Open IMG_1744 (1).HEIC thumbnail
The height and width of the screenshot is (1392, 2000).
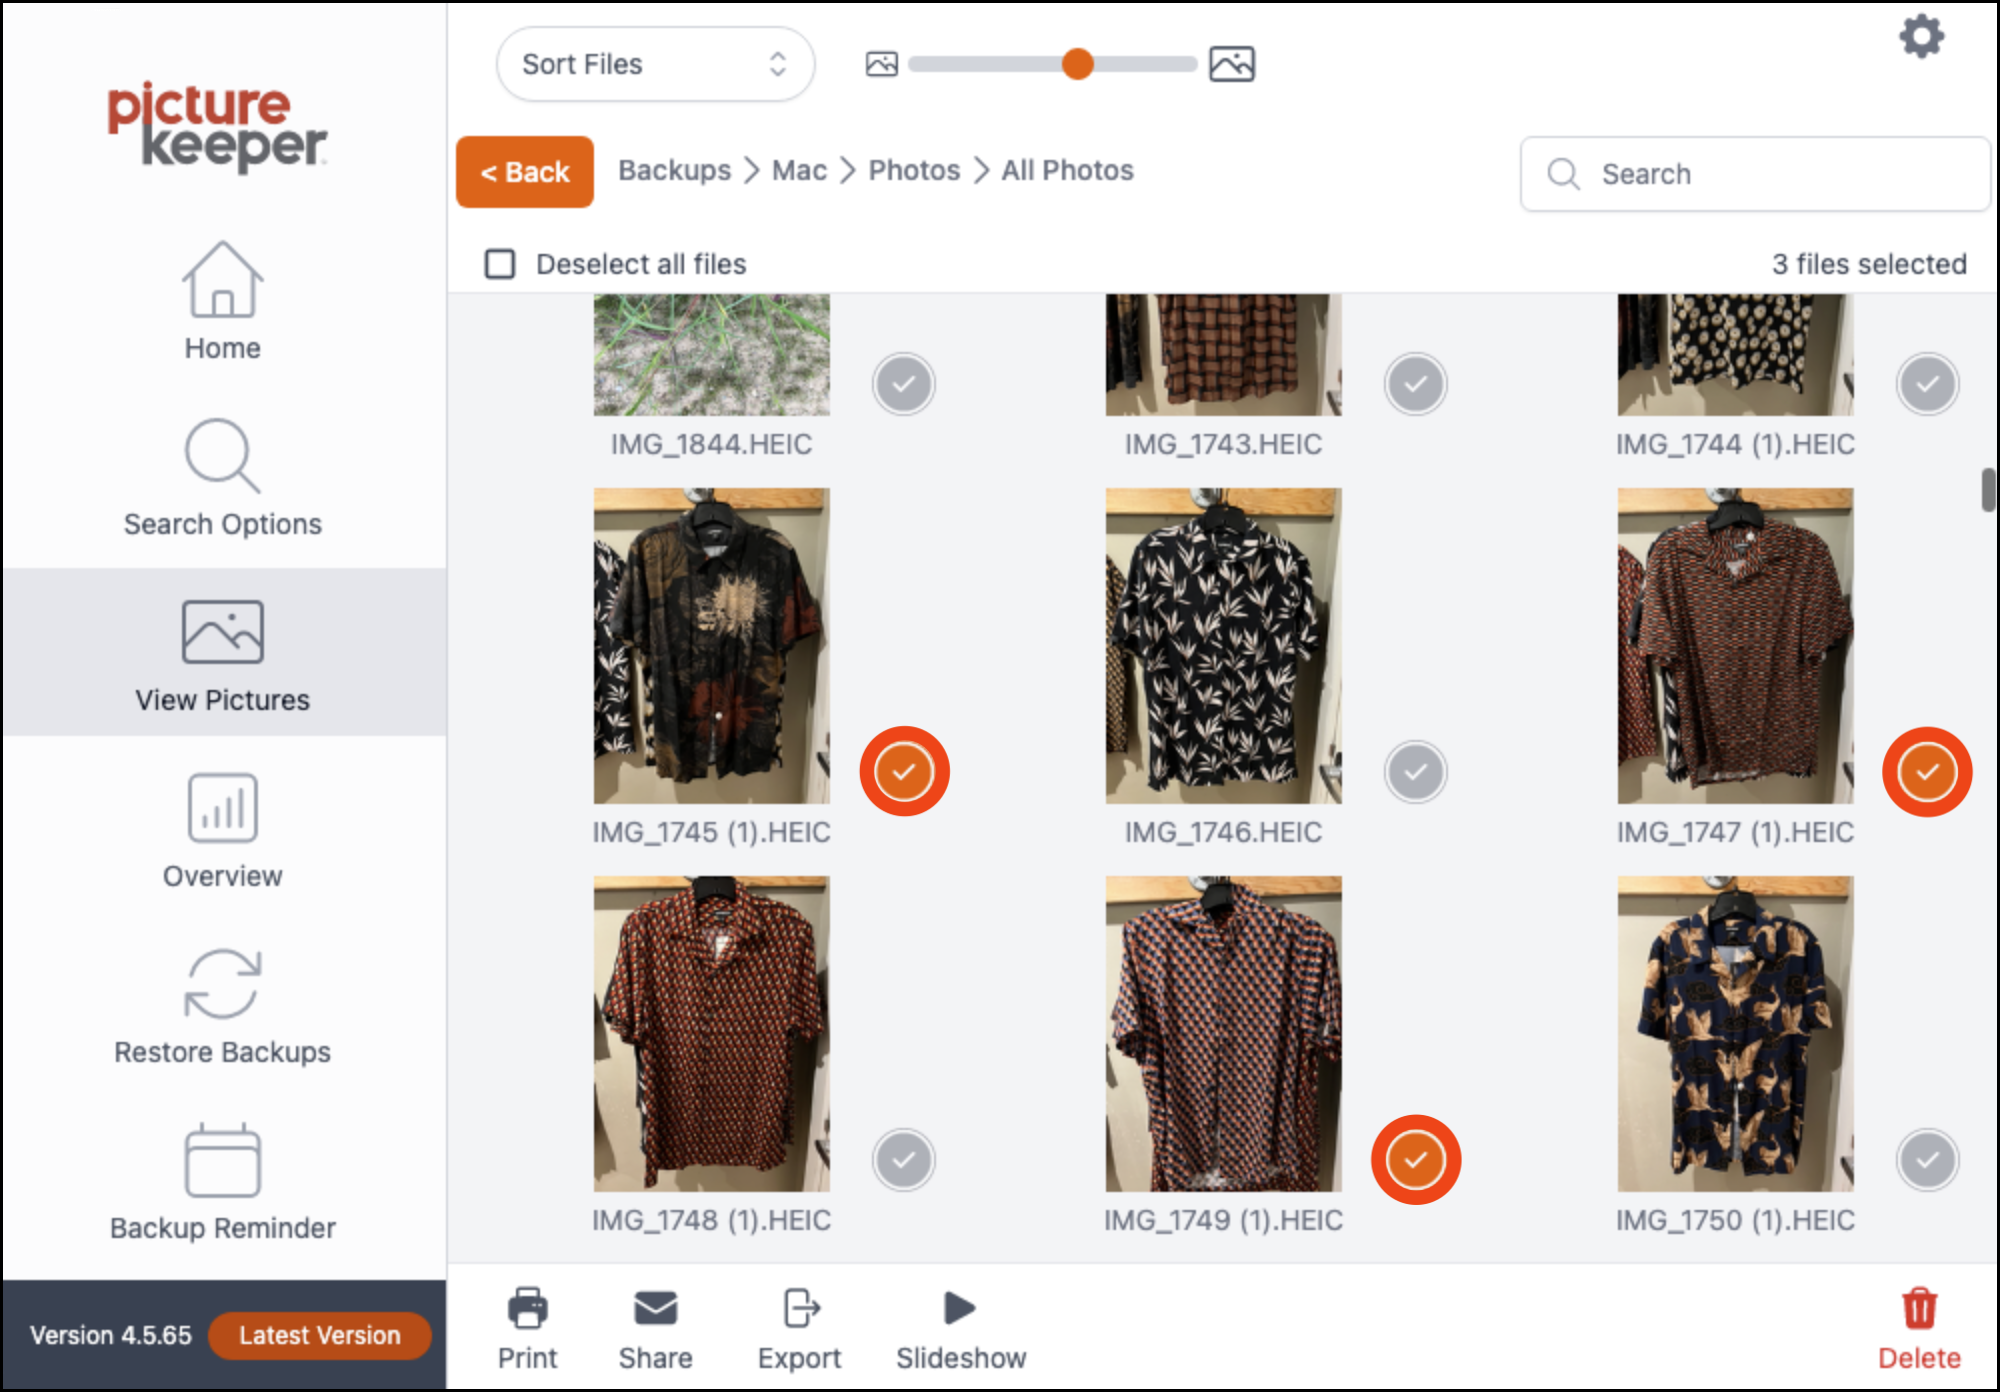[x=1736, y=355]
